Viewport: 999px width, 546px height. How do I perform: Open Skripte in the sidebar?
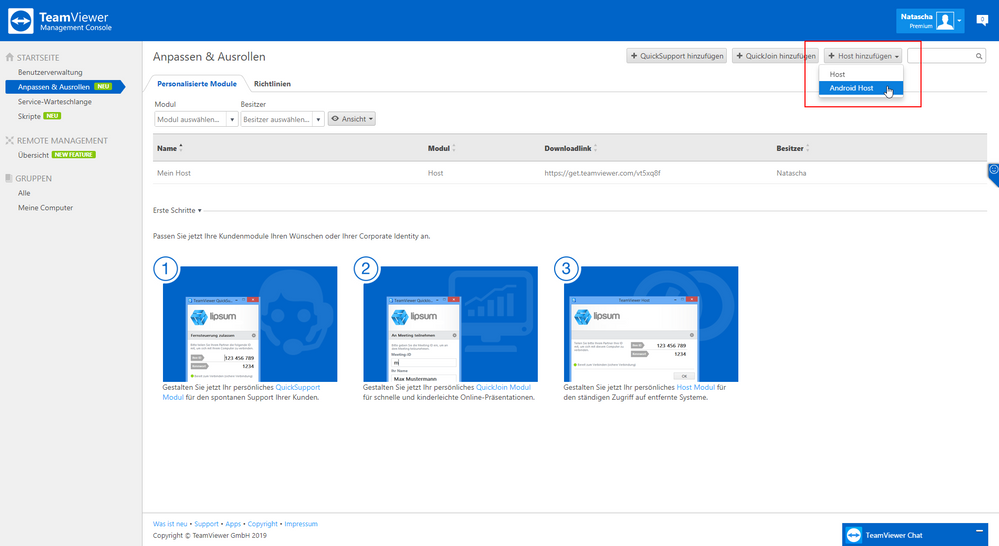pyautogui.click(x=29, y=116)
